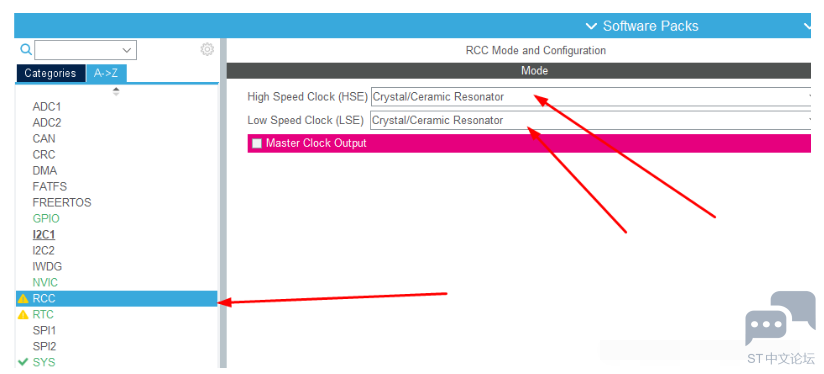824x374 pixels.
Task: Click the search magnifier icon
Action: [26, 50]
